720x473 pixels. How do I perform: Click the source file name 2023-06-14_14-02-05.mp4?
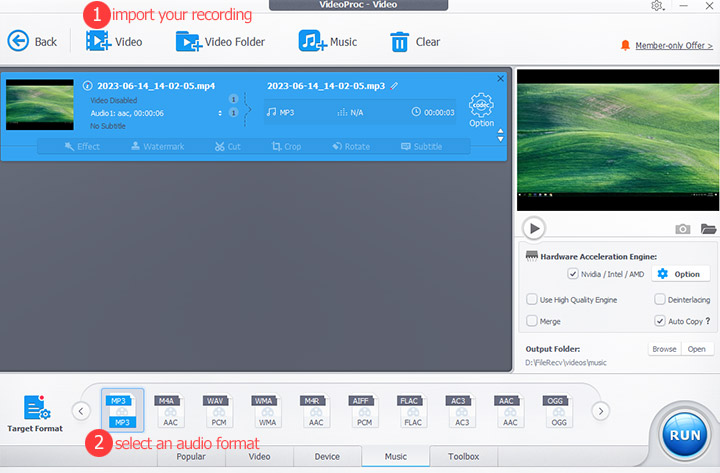tap(156, 86)
